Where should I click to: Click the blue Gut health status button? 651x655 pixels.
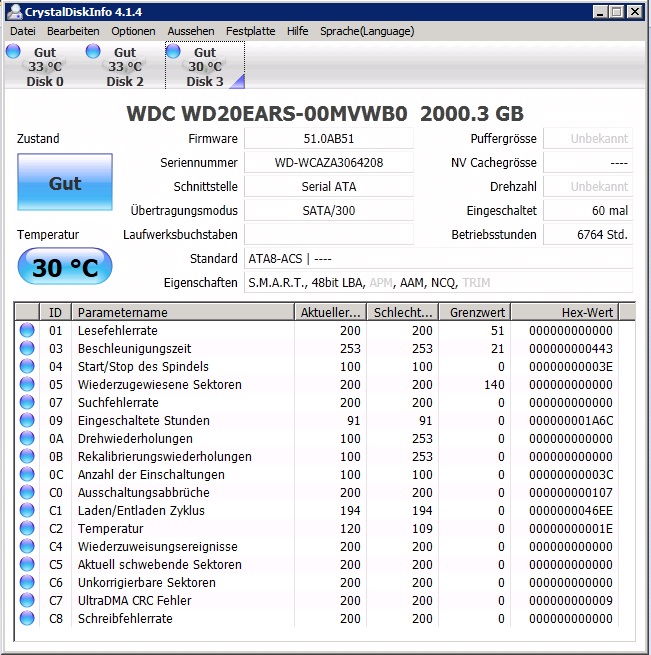pyautogui.click(x=65, y=182)
